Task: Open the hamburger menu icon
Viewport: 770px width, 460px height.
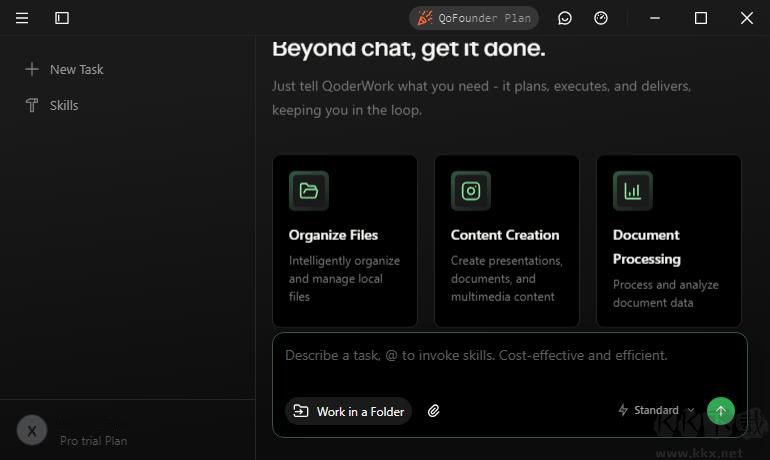Action: 22,18
